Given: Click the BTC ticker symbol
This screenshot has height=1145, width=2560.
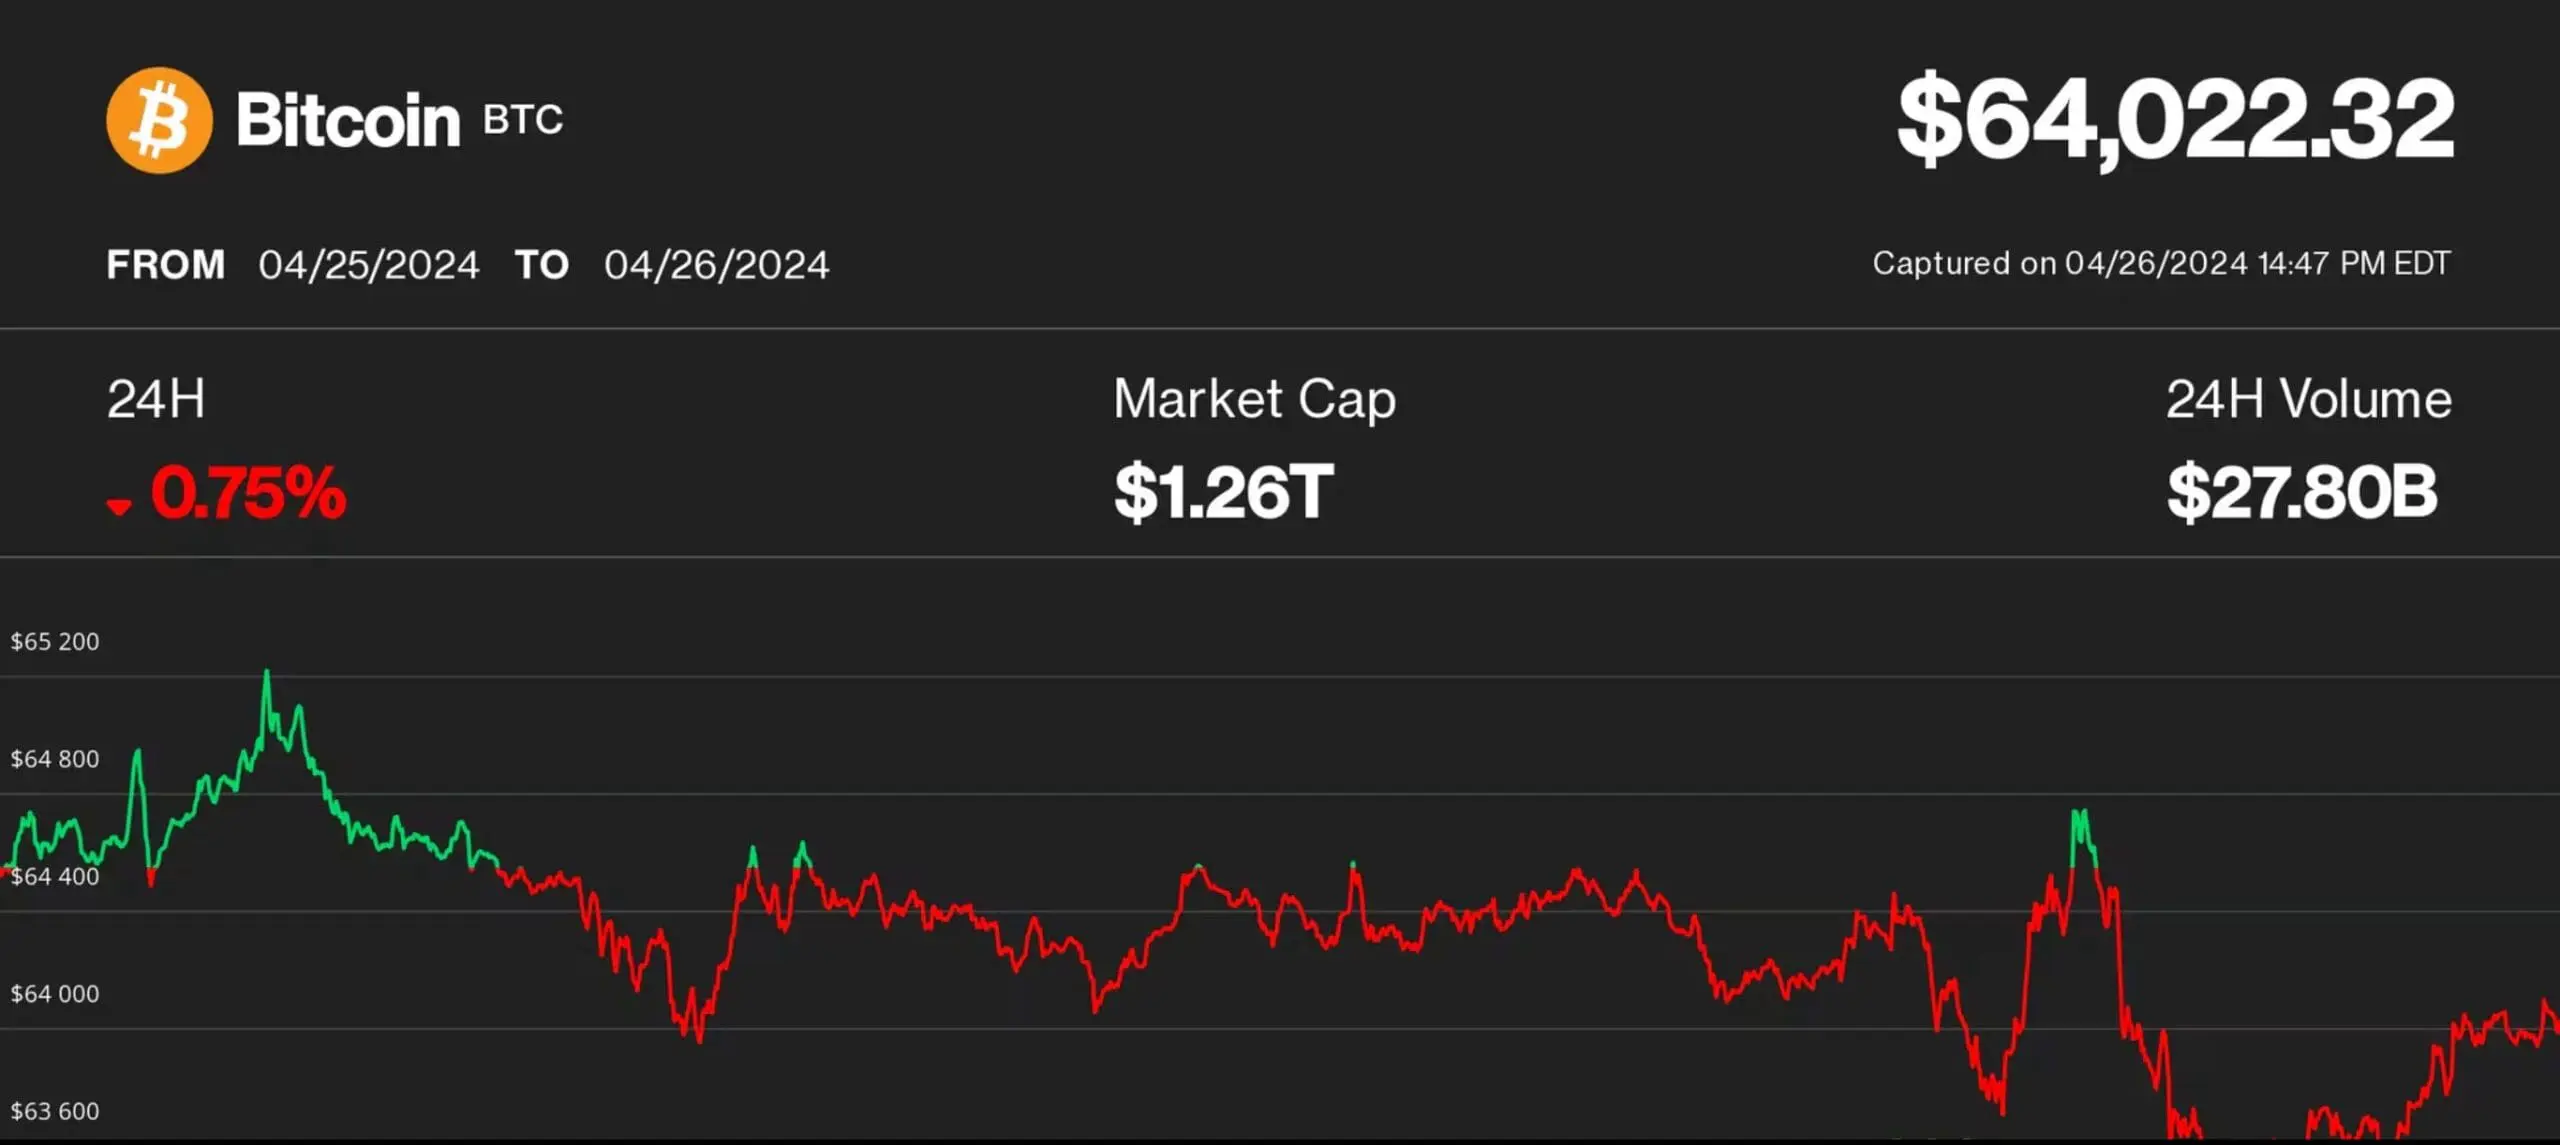Looking at the screenshot, I should click(523, 120).
